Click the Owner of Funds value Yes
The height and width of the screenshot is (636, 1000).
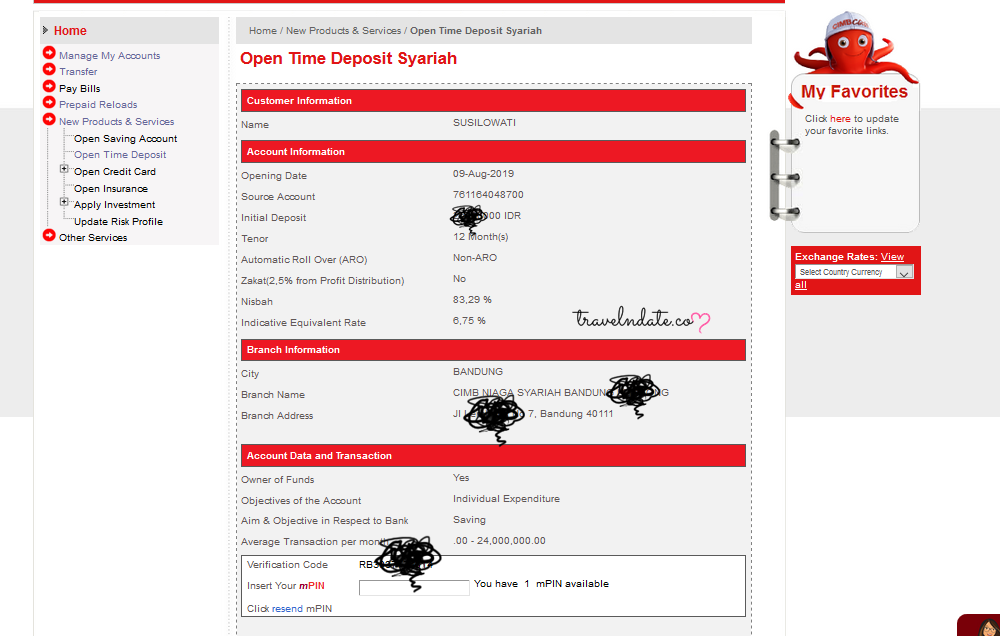(x=461, y=478)
